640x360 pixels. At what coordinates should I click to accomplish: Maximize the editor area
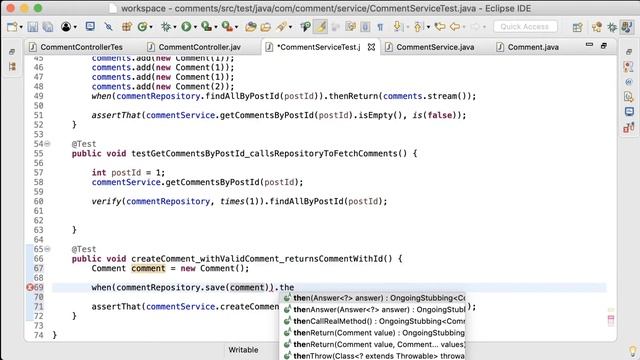pyautogui.click(x=603, y=46)
